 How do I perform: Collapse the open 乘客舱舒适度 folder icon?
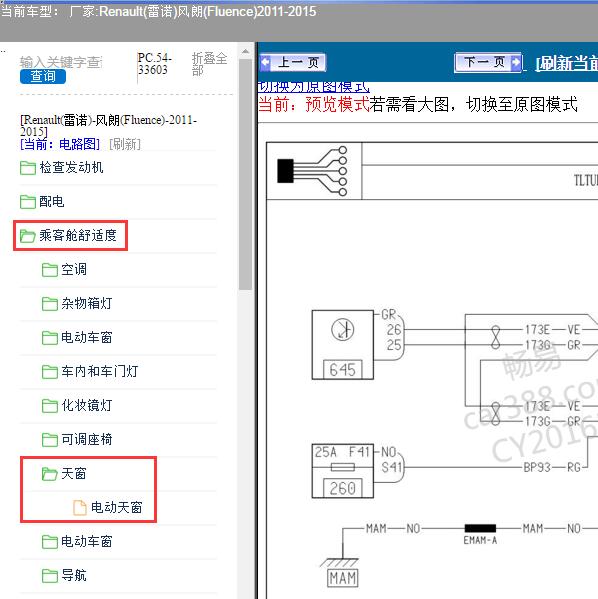tap(28, 236)
